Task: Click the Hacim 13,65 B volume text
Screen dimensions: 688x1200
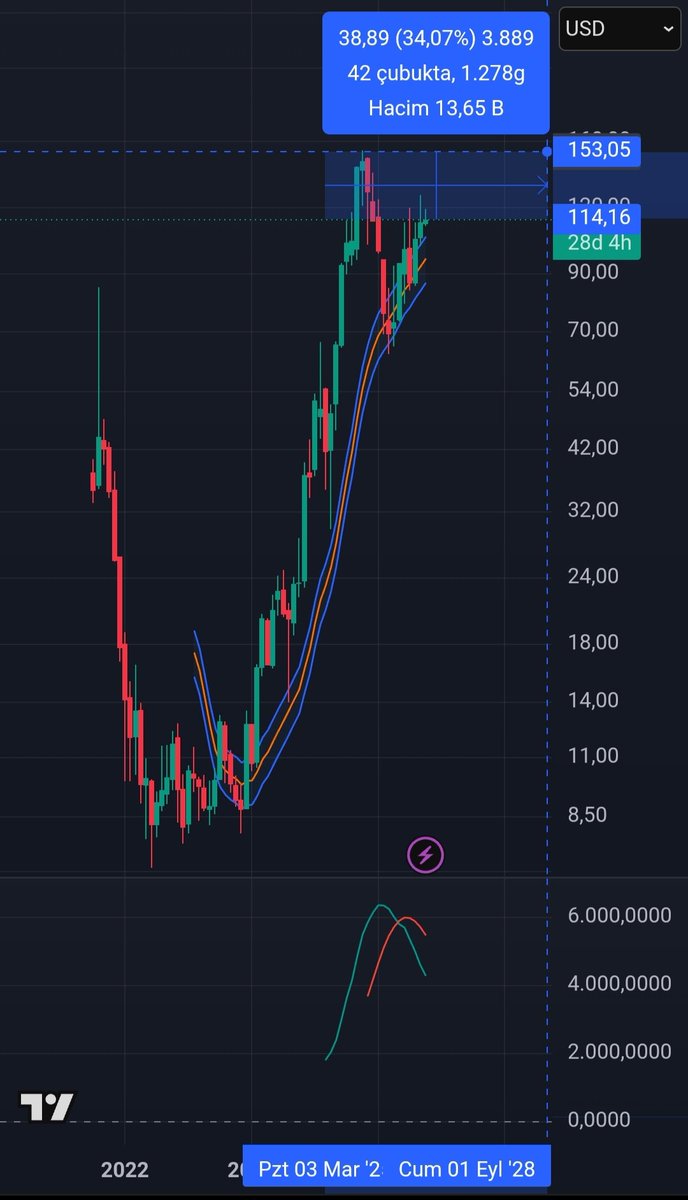Action: pos(436,108)
